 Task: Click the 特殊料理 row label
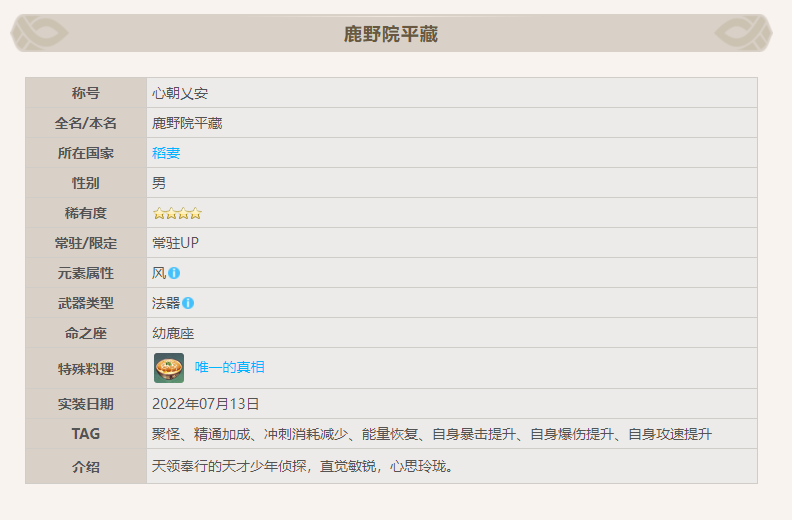click(x=86, y=369)
